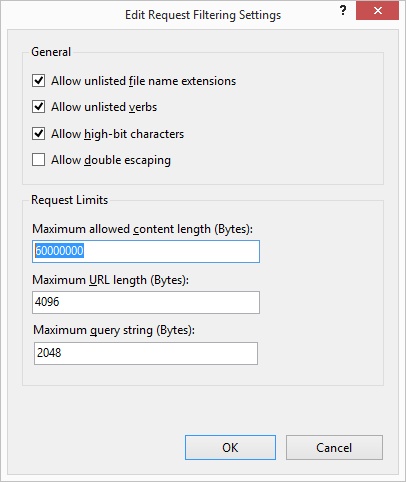Click into the Maximum URL length field
The height and width of the screenshot is (482, 406).
click(x=146, y=302)
